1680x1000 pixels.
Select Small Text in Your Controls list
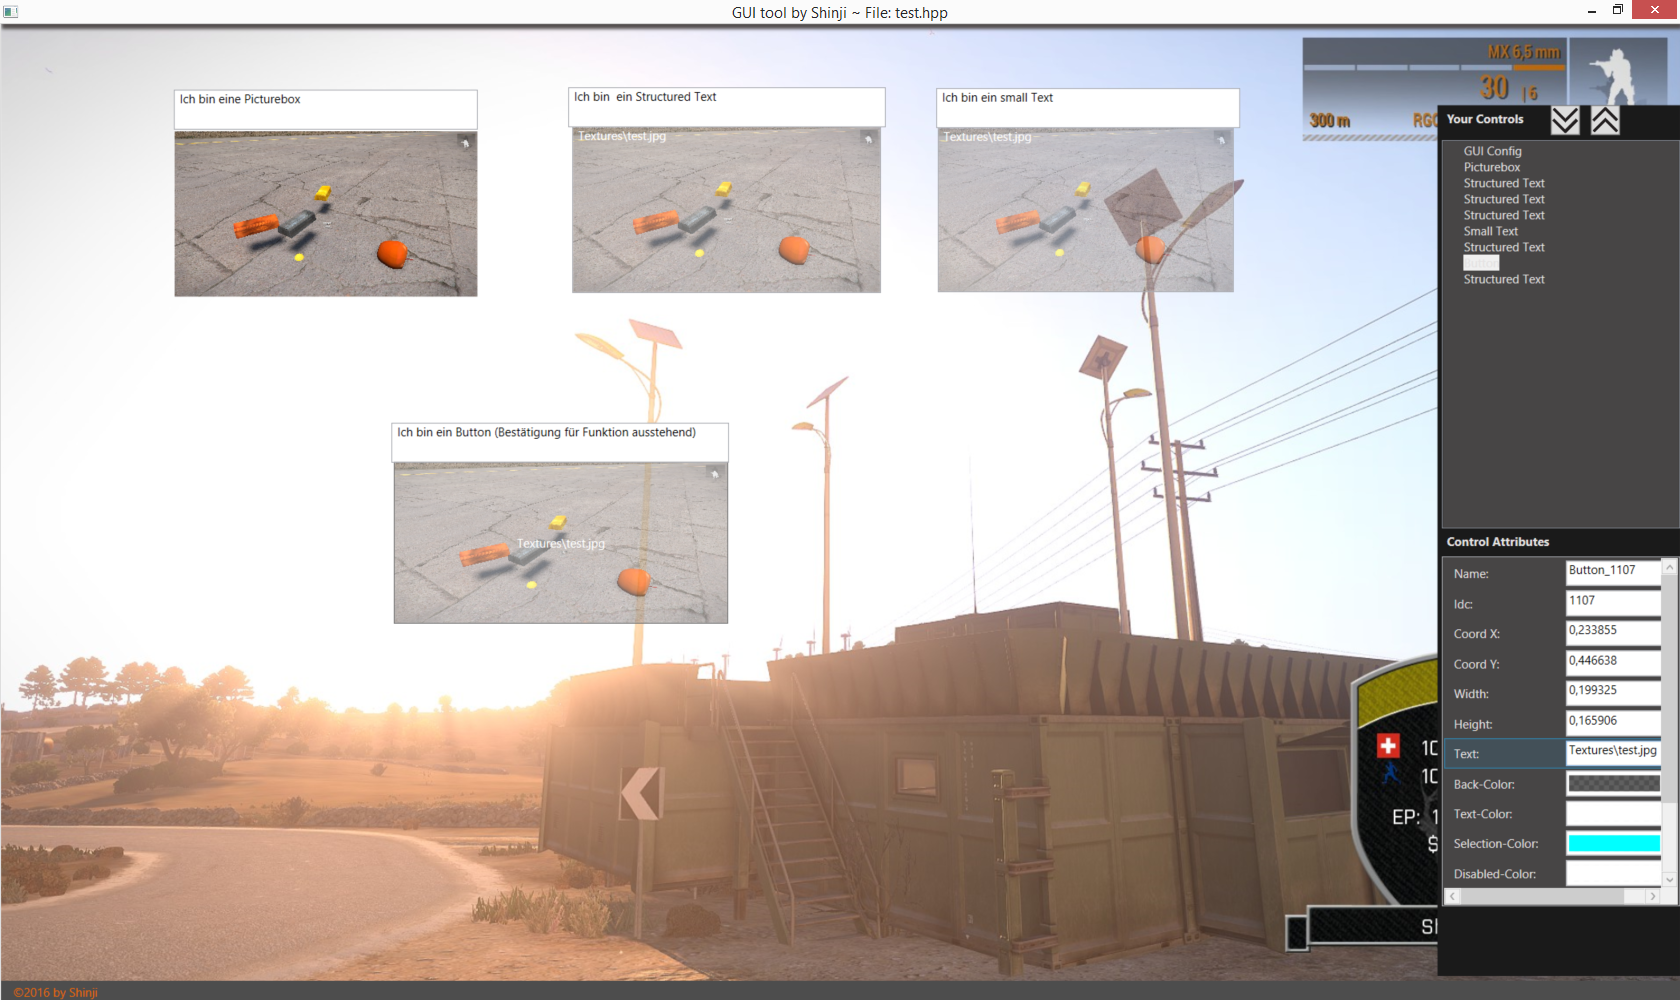coord(1490,231)
